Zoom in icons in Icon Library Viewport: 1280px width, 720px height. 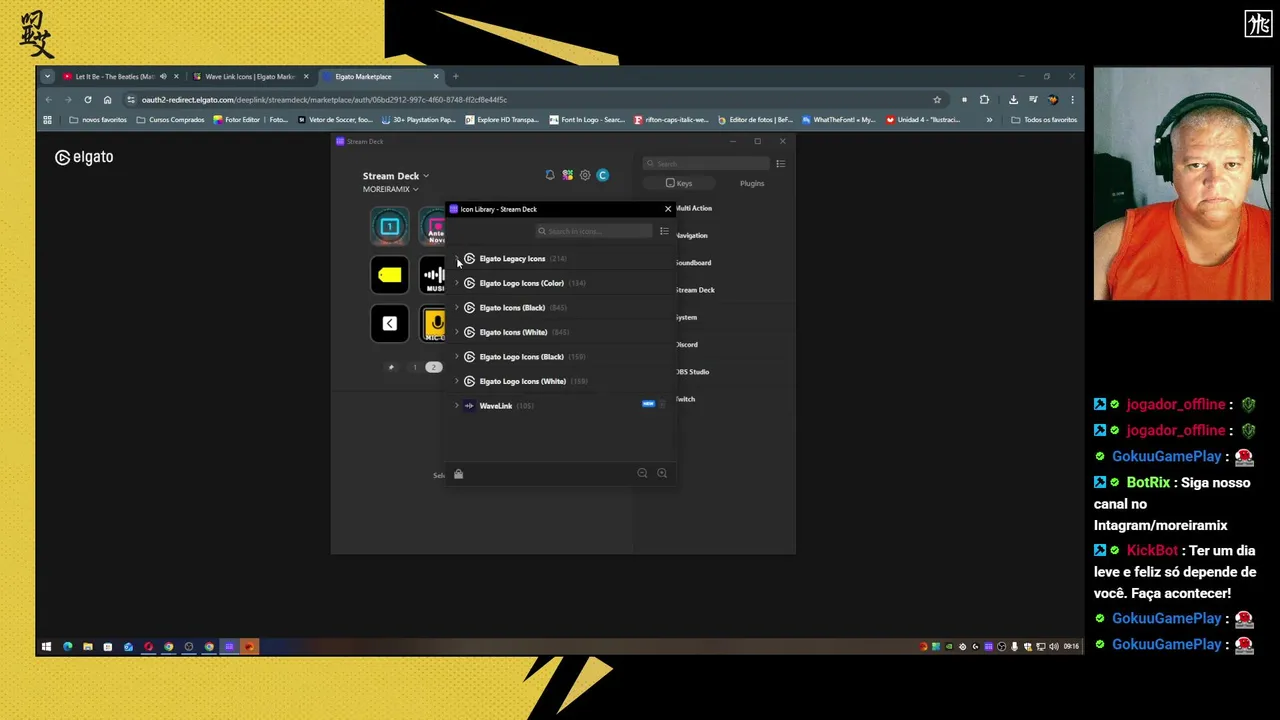point(662,473)
